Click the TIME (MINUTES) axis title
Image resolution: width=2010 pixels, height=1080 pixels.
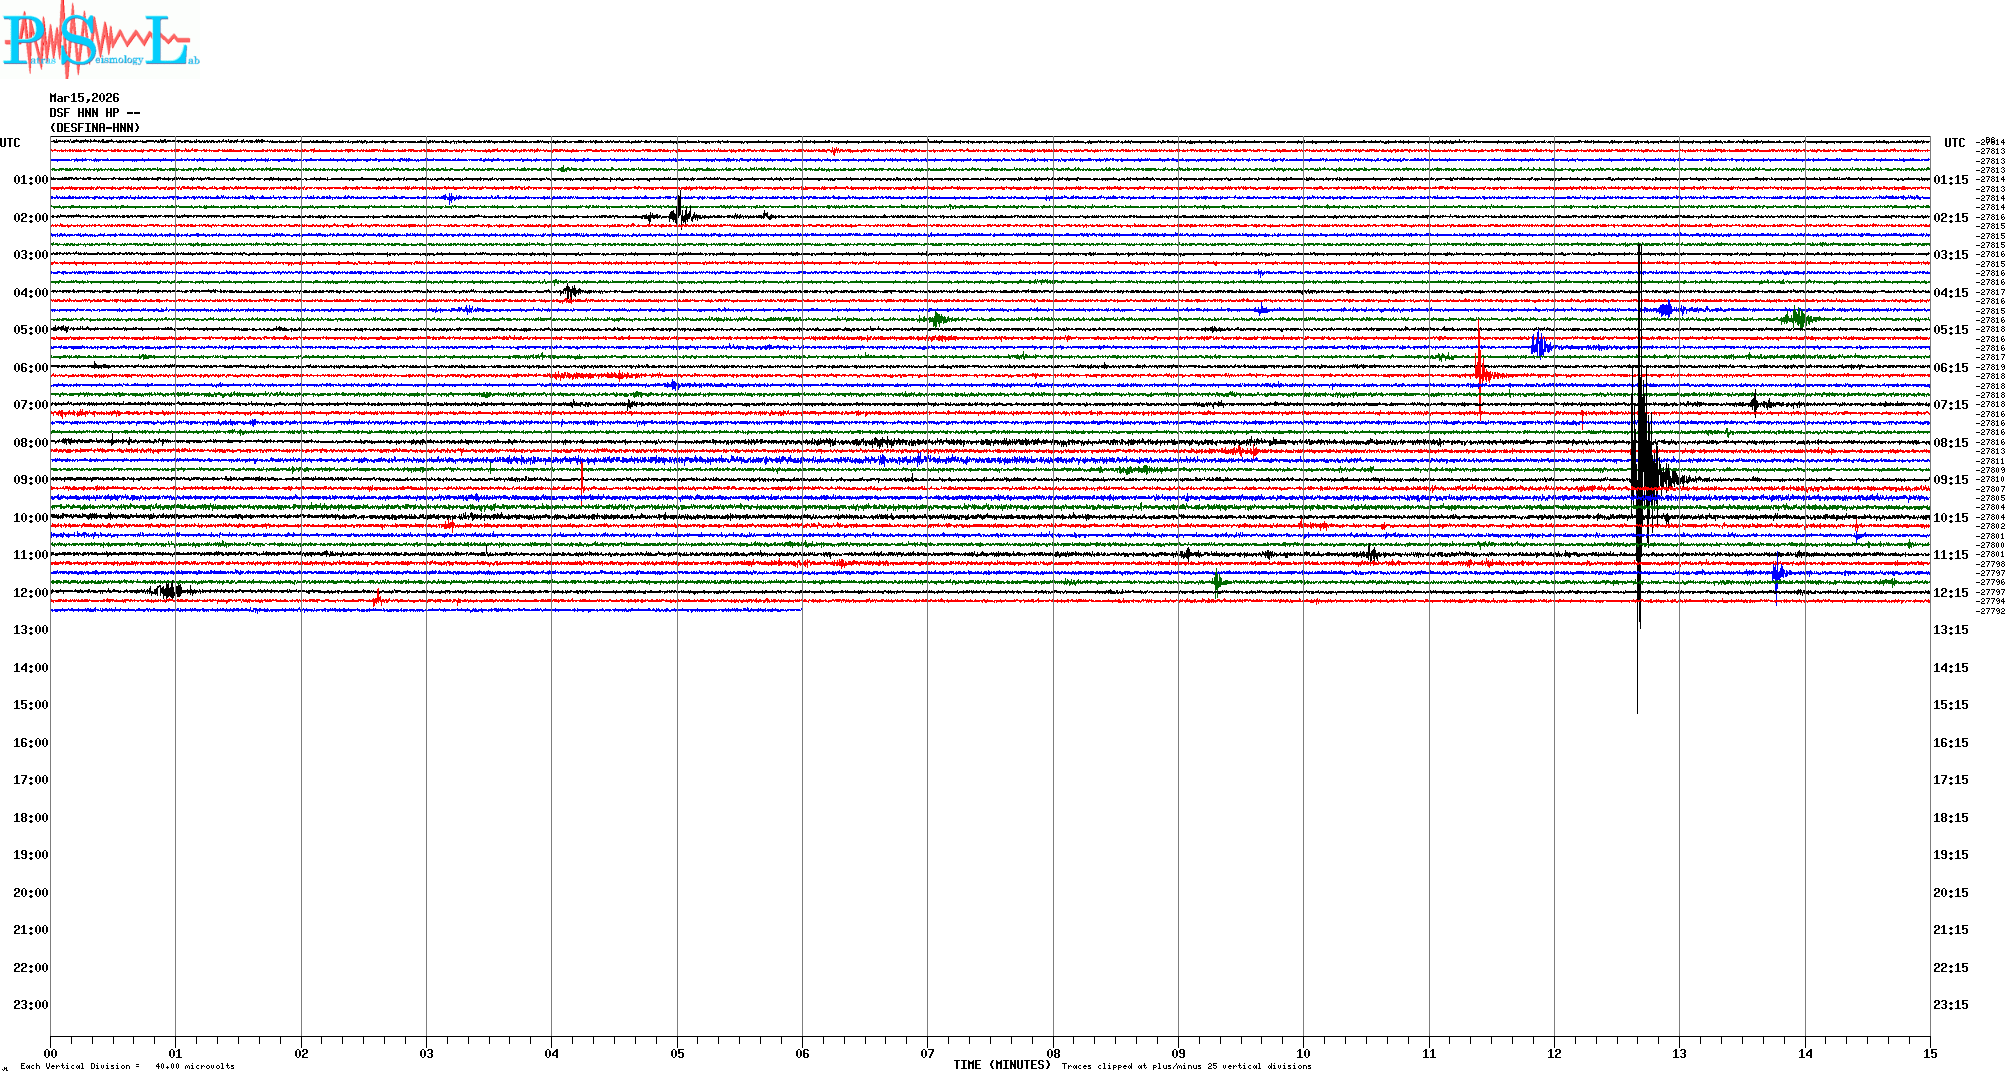point(1002,1065)
